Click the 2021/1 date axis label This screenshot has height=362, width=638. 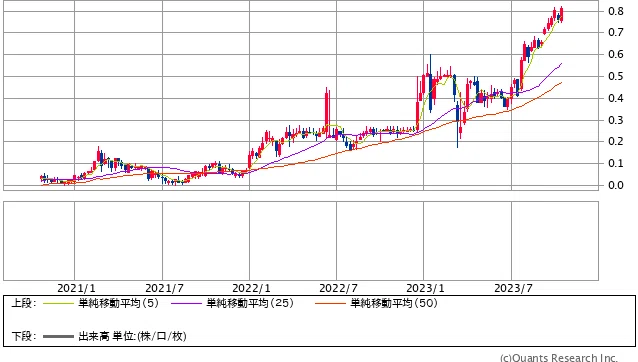pyautogui.click(x=76, y=288)
